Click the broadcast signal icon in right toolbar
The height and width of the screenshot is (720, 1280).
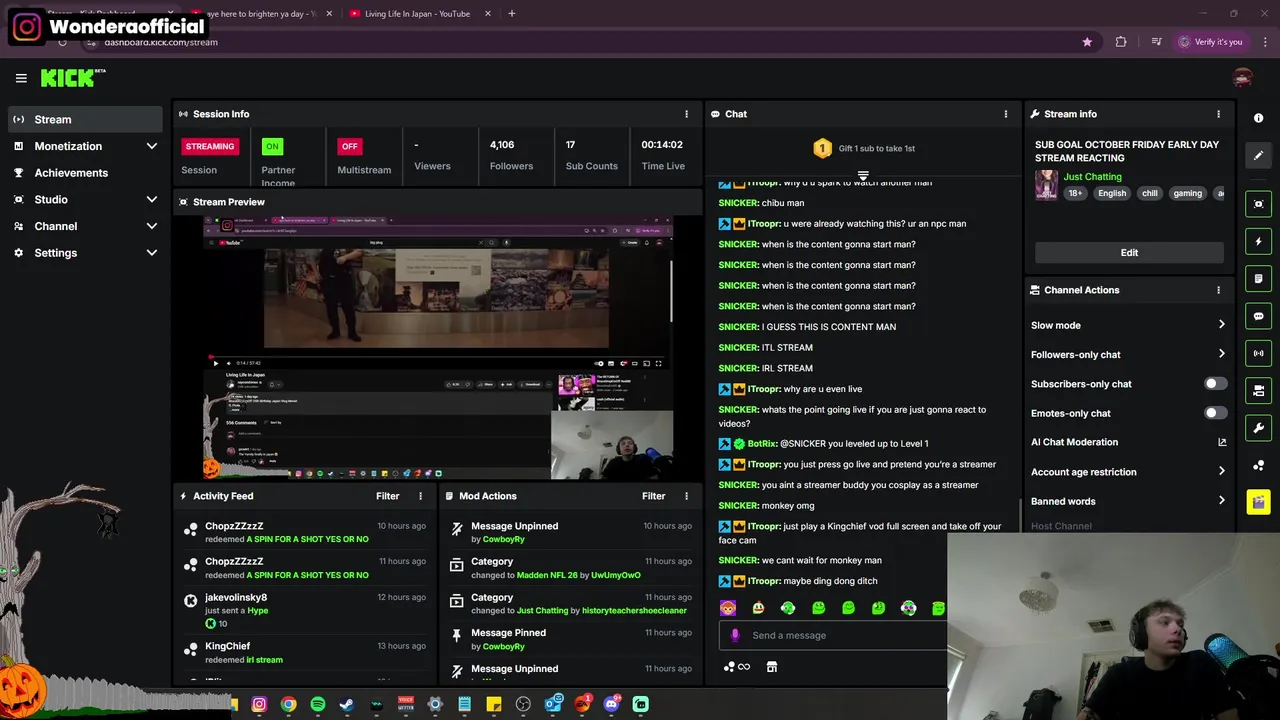point(1258,353)
